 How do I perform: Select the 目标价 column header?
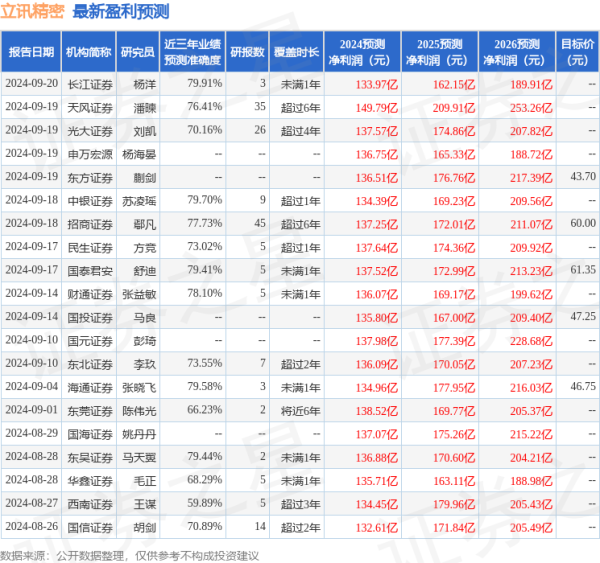click(x=576, y=52)
